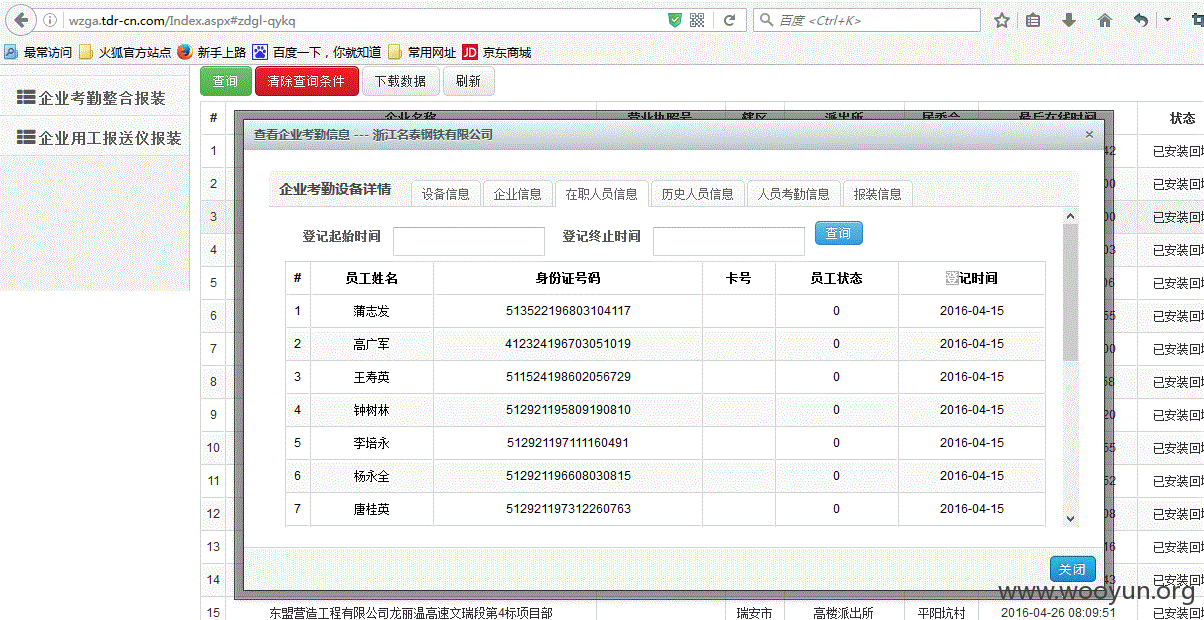
Task: Click 高楼派出所 in background row 15
Action: coord(843,613)
